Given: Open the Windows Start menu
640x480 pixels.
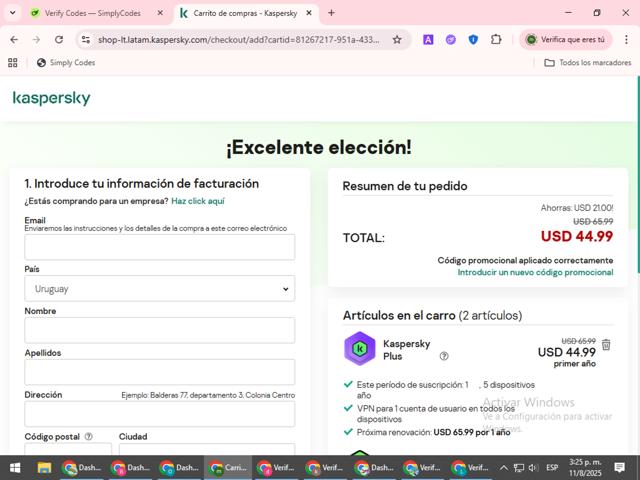Looking at the screenshot, I should [x=15, y=468].
